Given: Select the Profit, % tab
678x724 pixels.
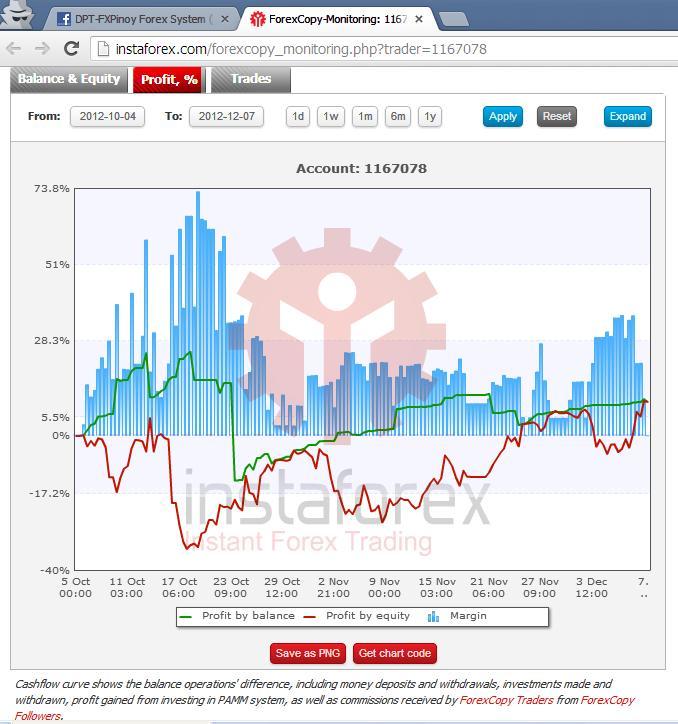Looking at the screenshot, I should coord(169,79).
